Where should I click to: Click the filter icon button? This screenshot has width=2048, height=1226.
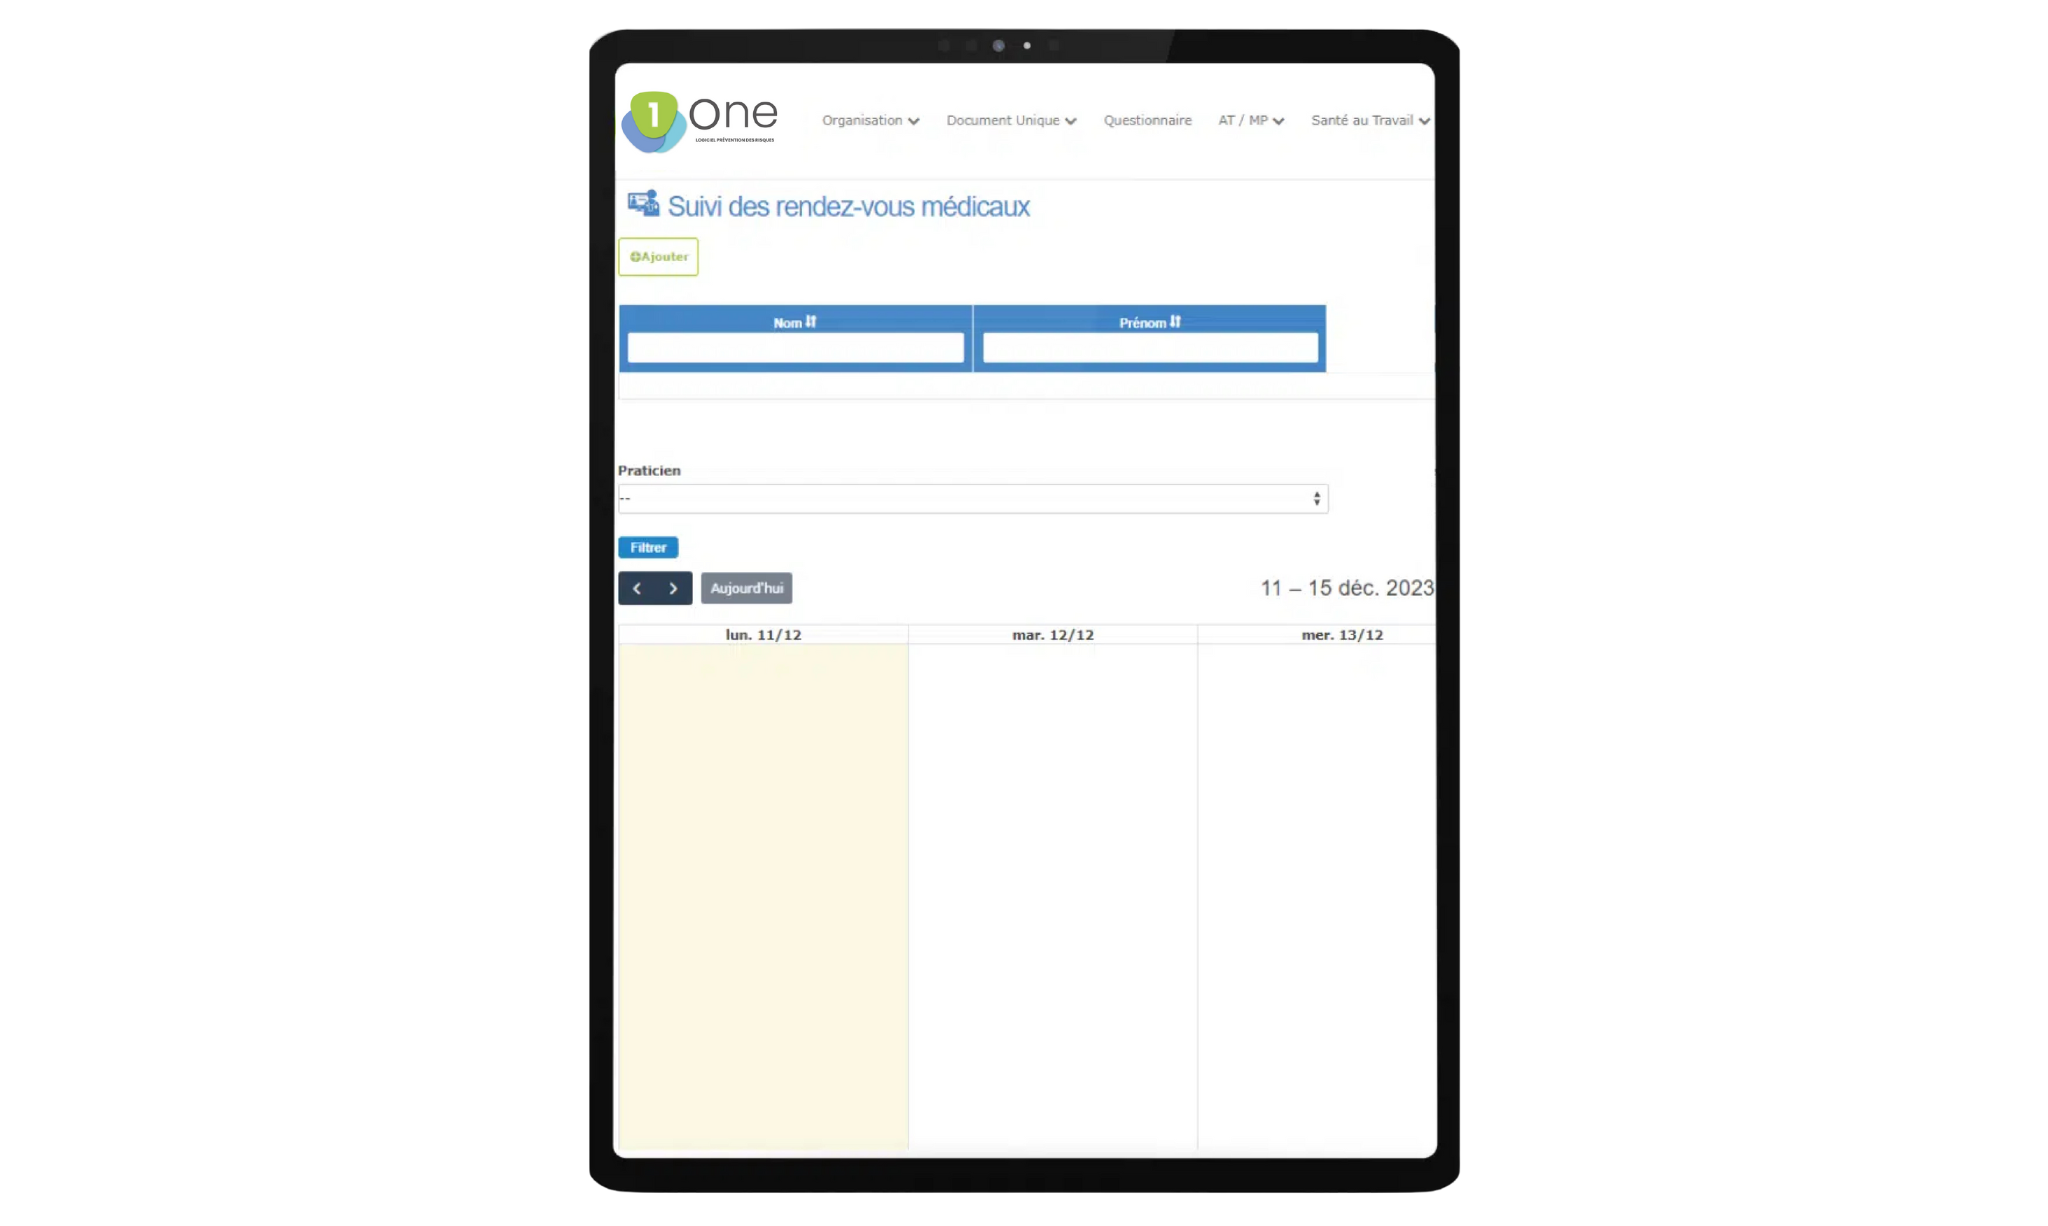pos(648,546)
